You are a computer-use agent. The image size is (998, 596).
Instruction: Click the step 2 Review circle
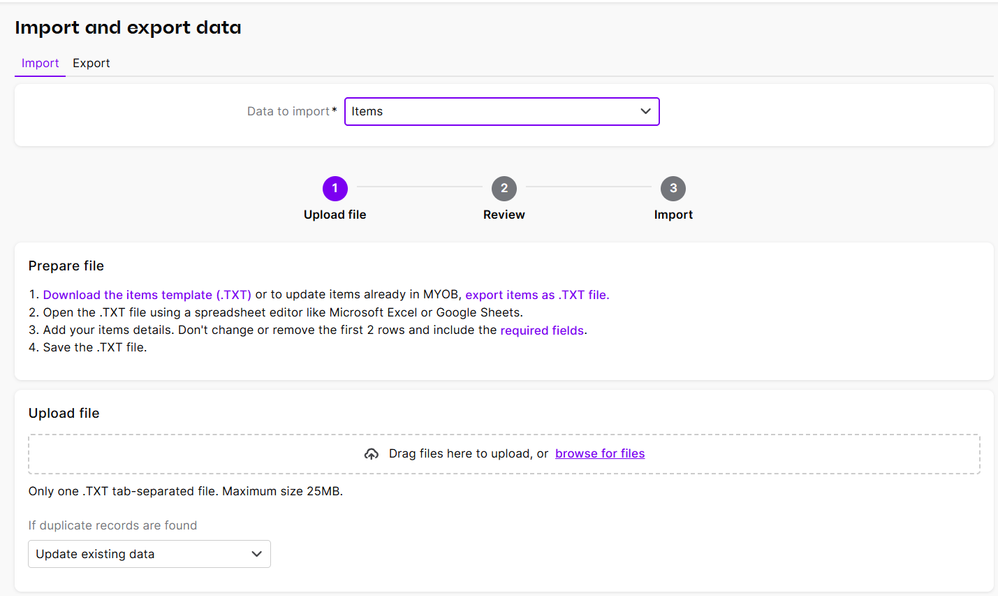pyautogui.click(x=504, y=188)
